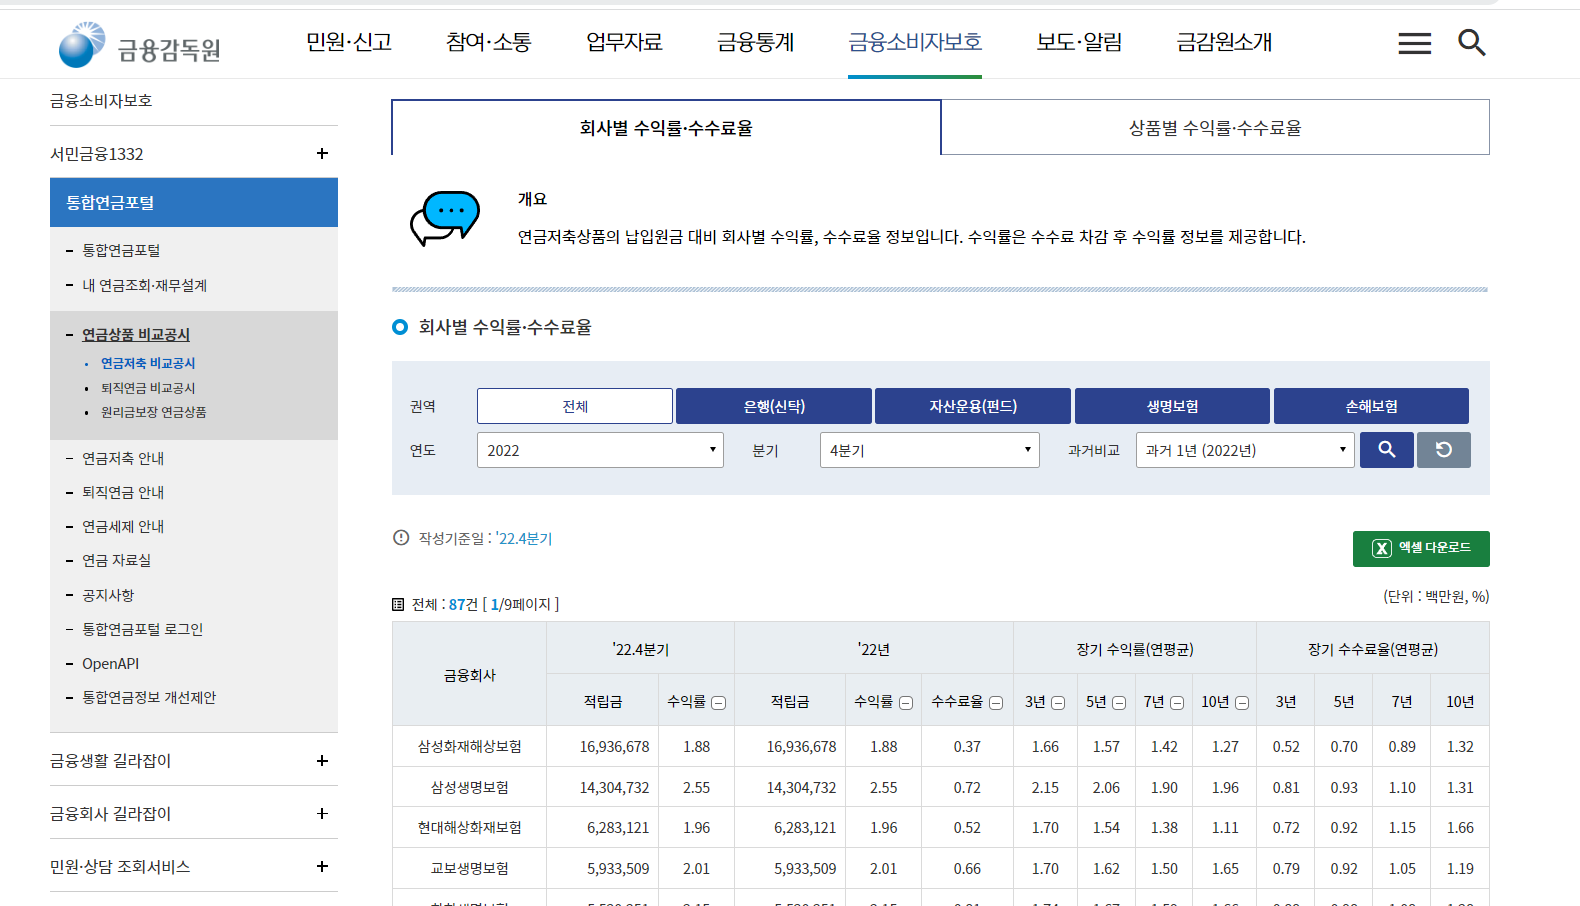Expand 민원·상담 조회서비스 section
This screenshot has width=1580, height=906.
tap(322, 866)
